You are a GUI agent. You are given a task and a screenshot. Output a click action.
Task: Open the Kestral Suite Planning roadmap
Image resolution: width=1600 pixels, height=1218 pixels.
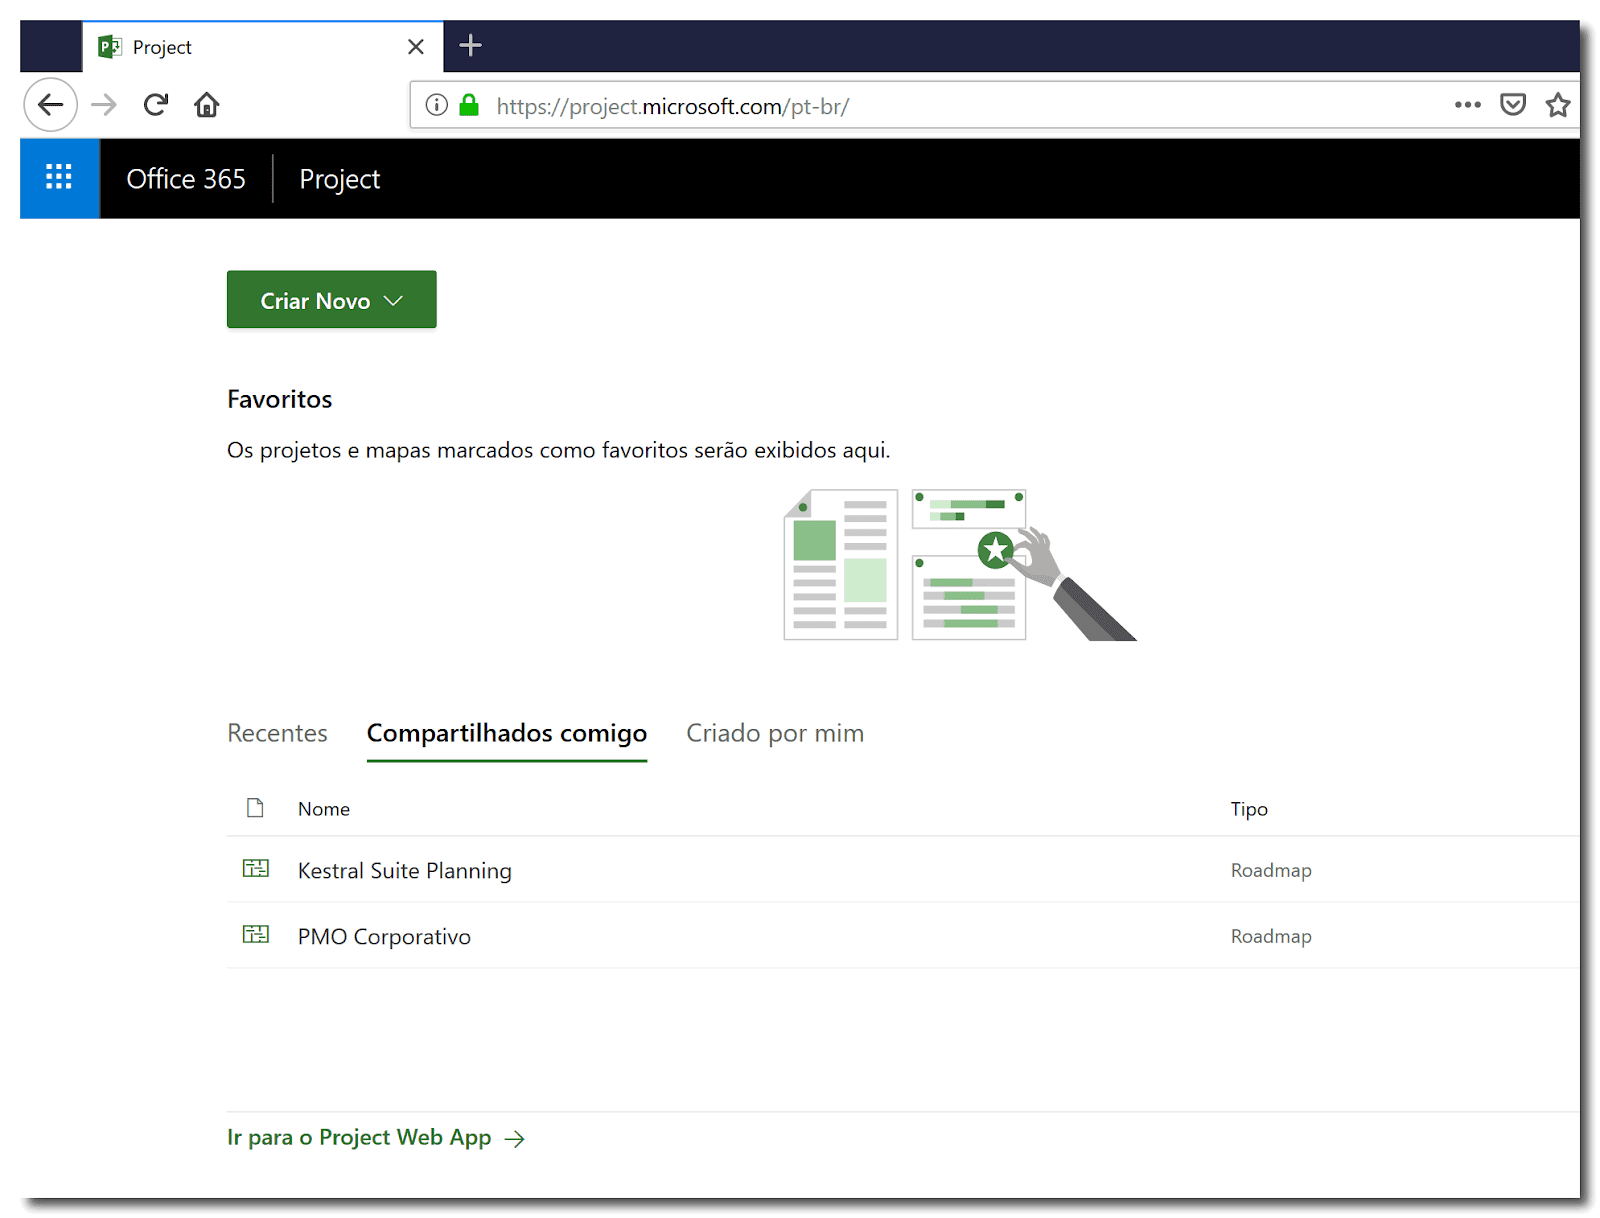point(404,870)
